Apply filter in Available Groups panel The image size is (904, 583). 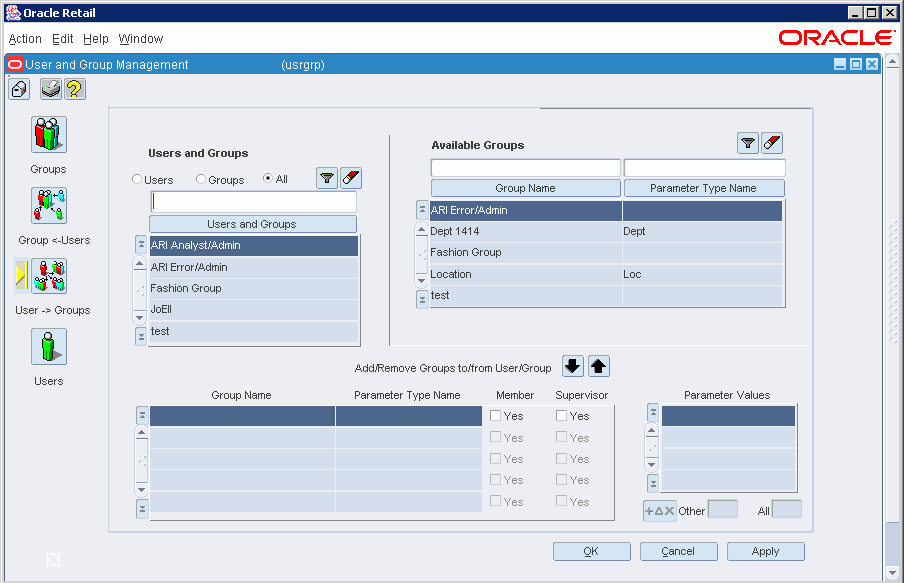point(748,143)
